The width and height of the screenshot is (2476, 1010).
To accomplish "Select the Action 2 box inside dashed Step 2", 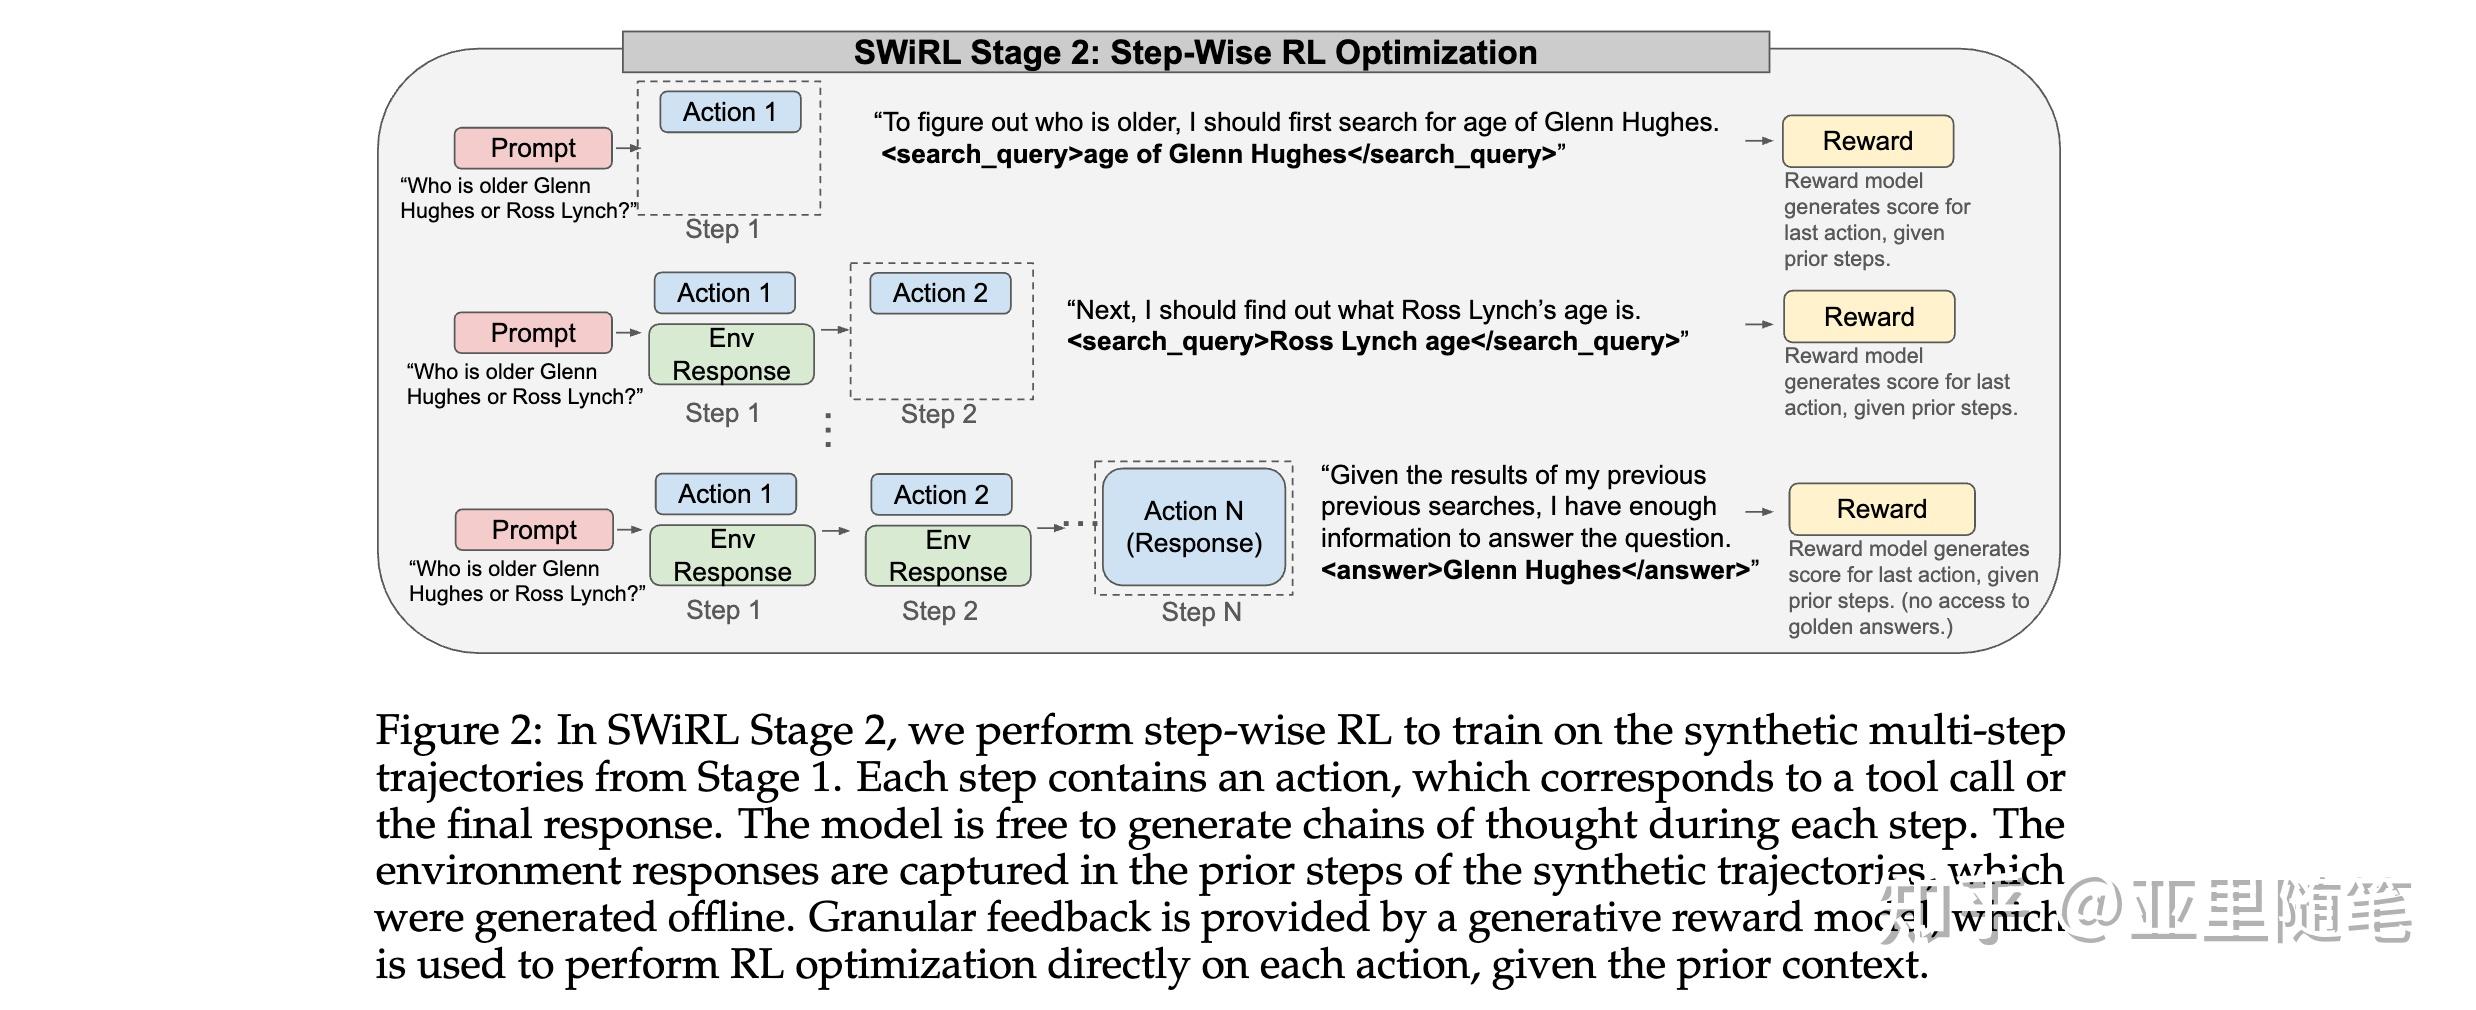I will coord(940,293).
